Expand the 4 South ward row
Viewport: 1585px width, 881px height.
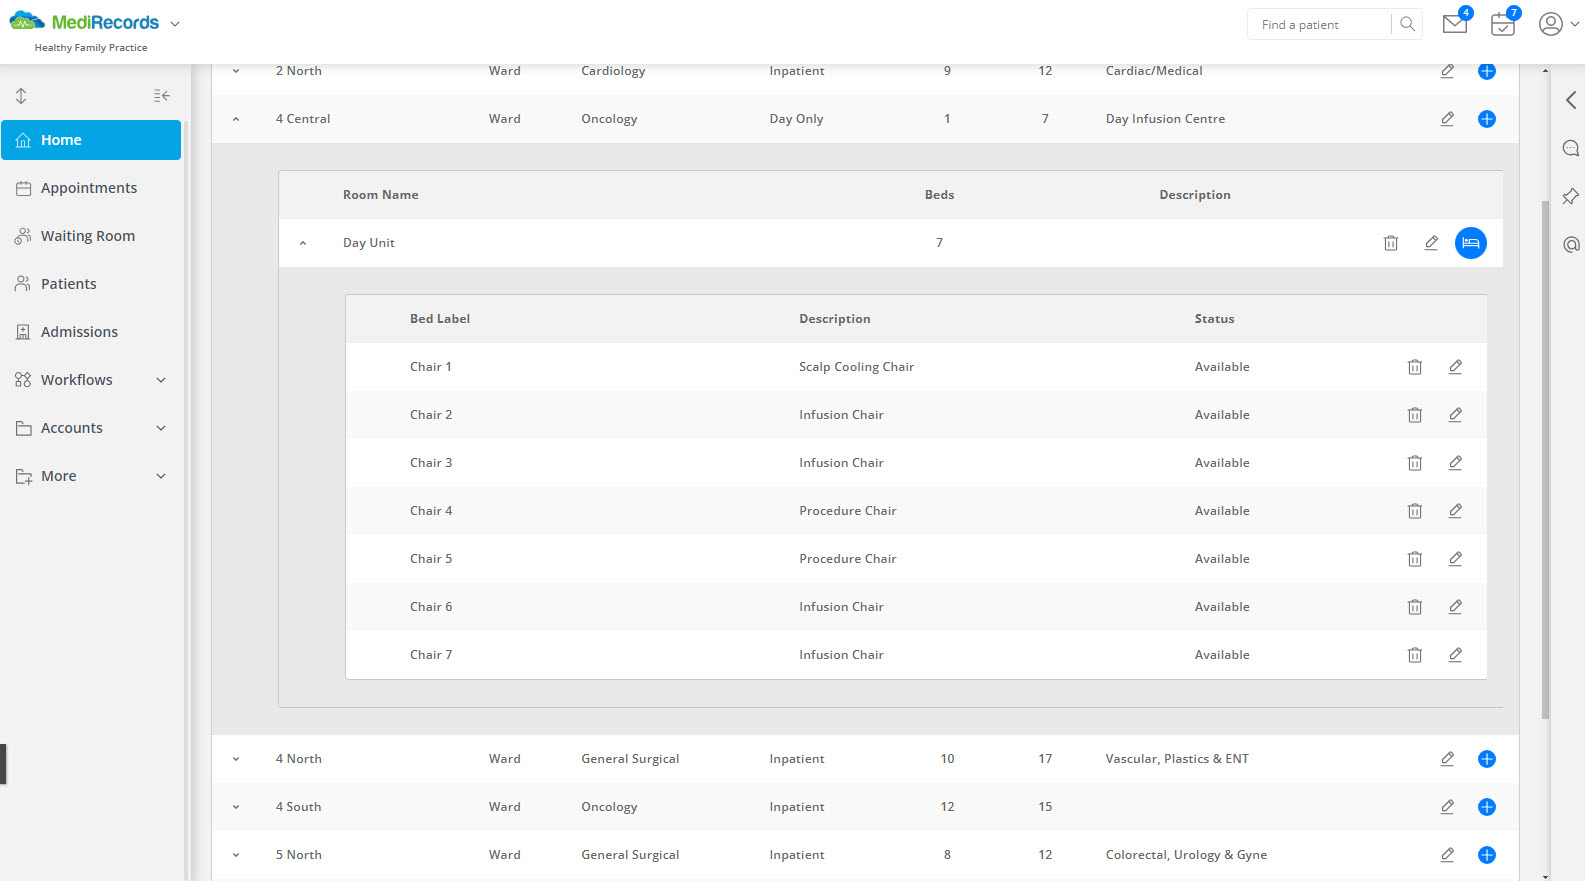(236, 807)
